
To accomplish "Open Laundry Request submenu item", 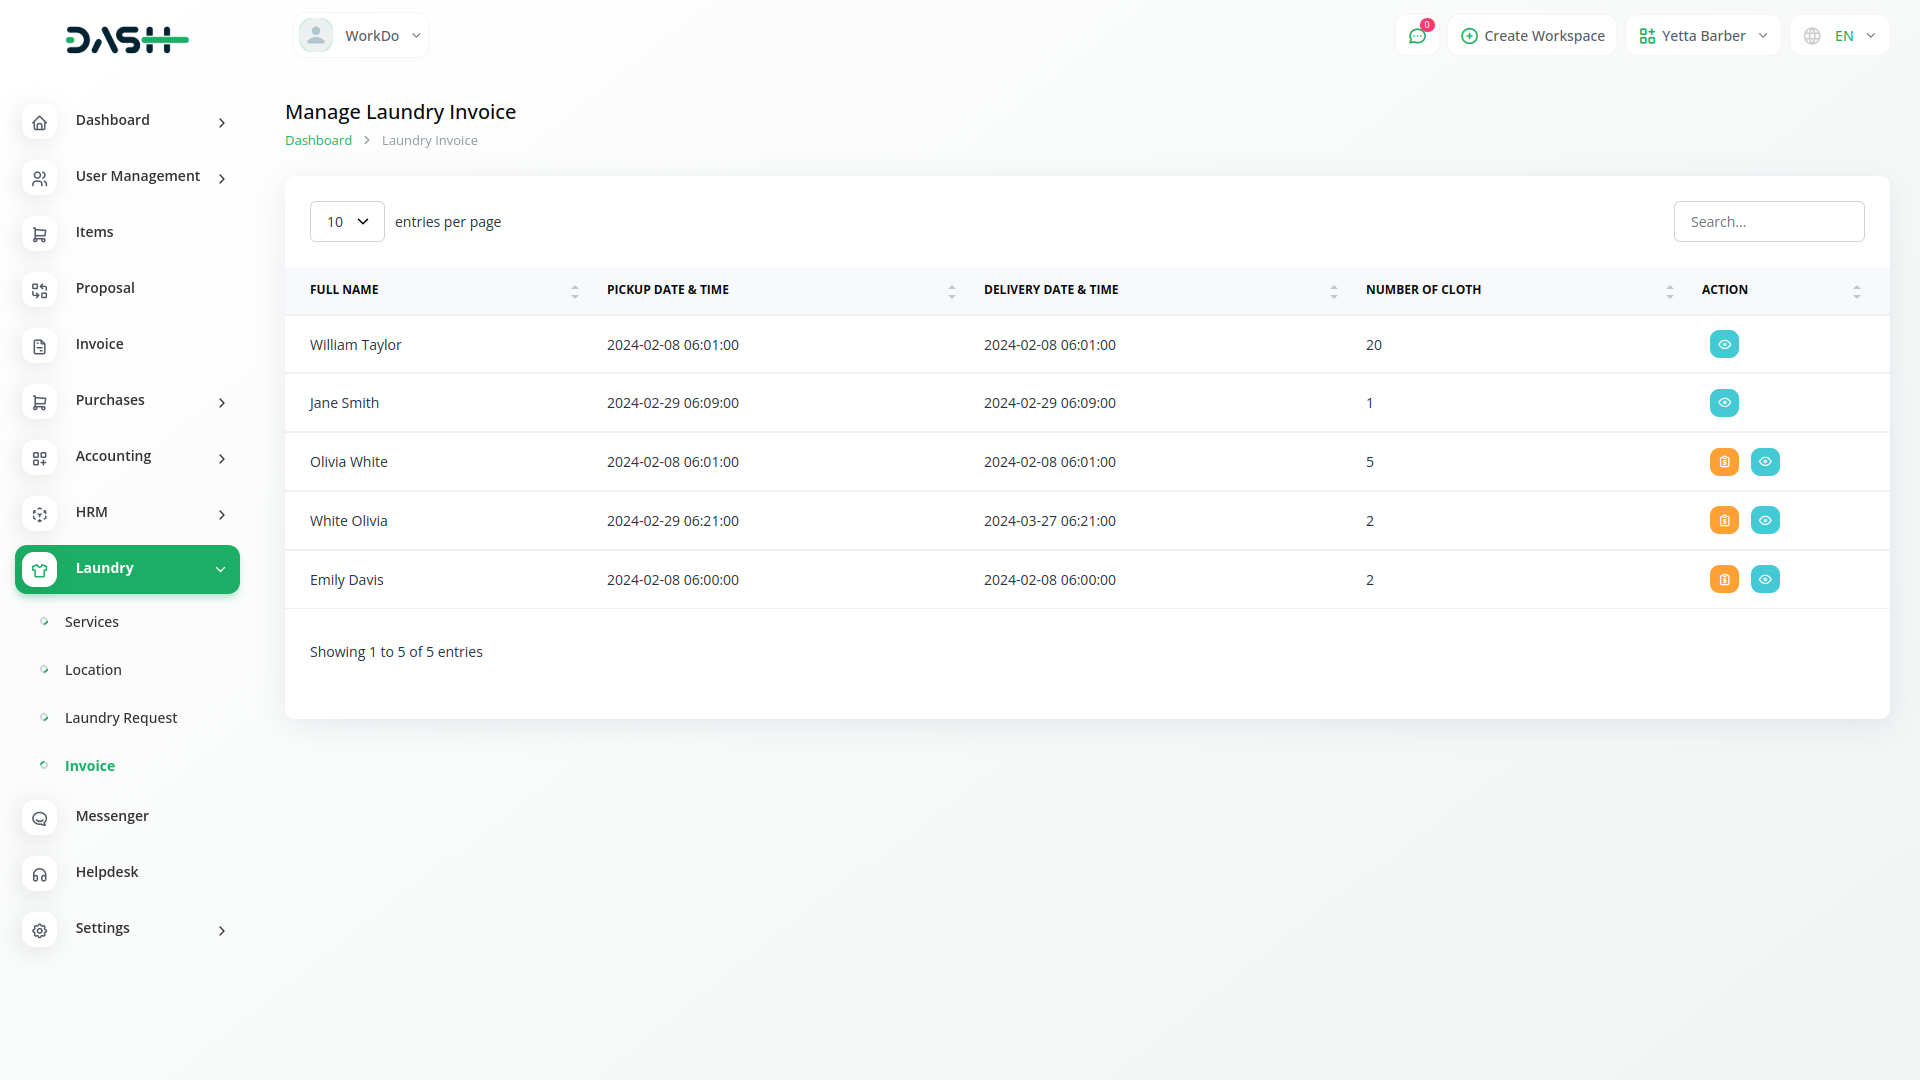I will [x=121, y=718].
